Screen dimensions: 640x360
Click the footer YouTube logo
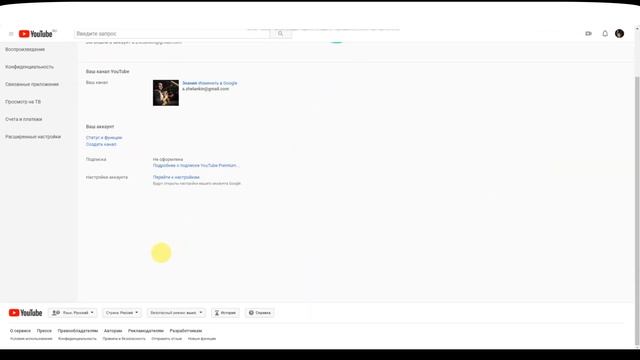tap(25, 313)
